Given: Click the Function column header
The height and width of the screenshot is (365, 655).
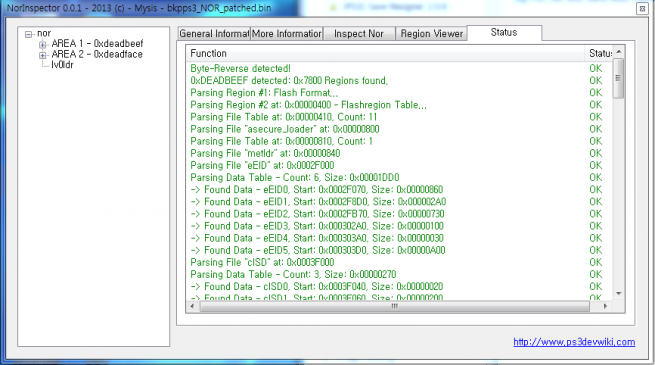Looking at the screenshot, I should pyautogui.click(x=385, y=53).
